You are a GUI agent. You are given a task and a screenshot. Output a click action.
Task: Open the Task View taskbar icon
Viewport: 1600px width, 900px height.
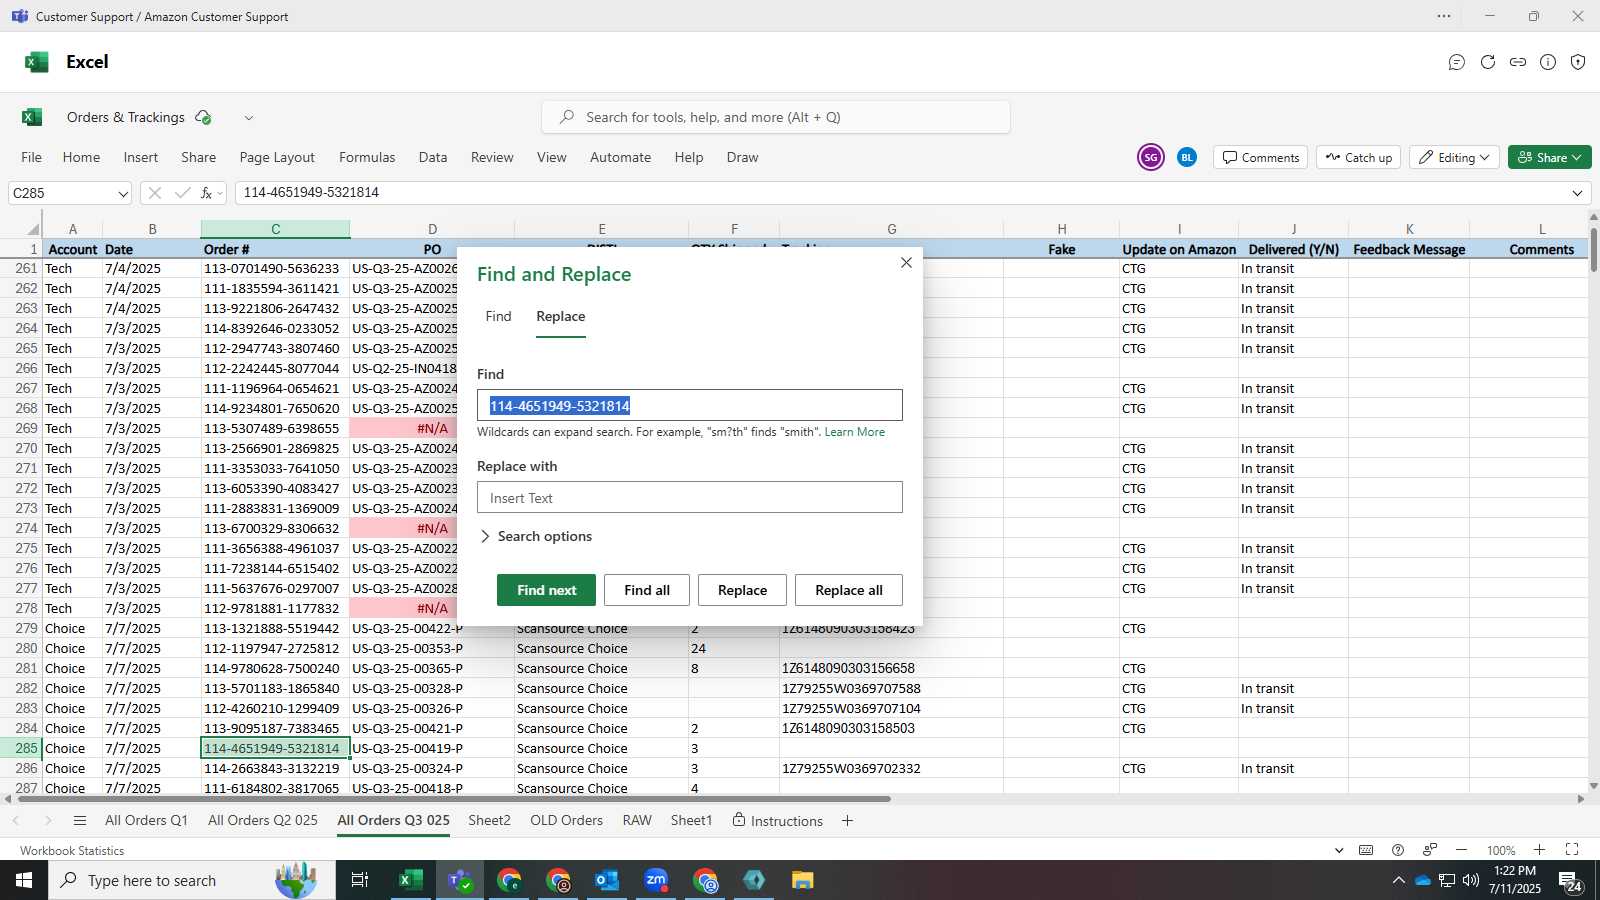(360, 880)
